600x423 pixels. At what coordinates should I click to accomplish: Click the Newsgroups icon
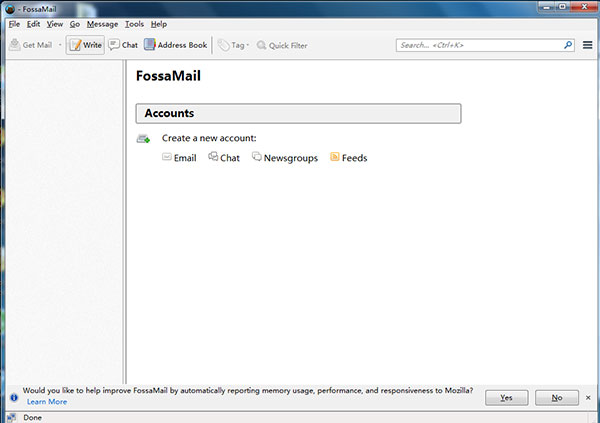click(257, 156)
